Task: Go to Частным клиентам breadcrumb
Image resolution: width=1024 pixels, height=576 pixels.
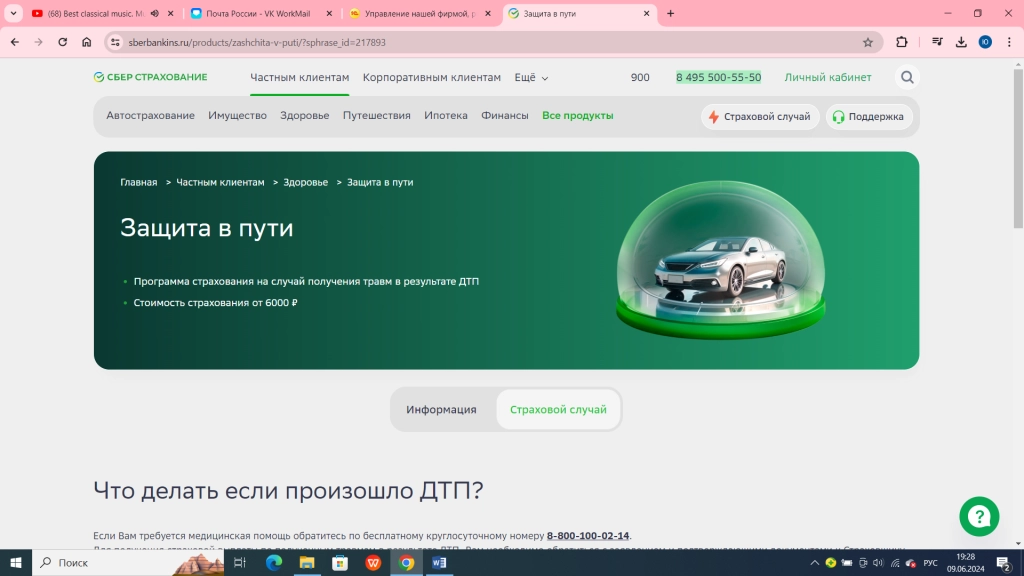Action: 220,182
